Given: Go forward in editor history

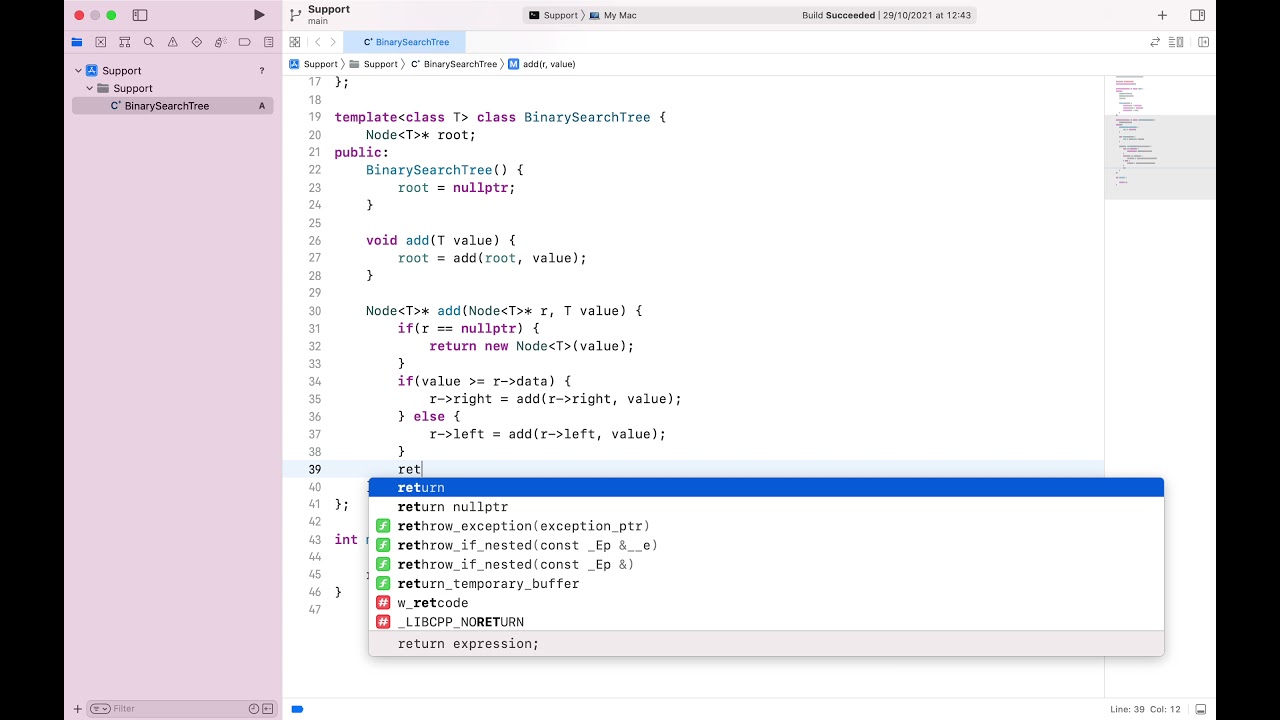Looking at the screenshot, I should click(x=333, y=42).
